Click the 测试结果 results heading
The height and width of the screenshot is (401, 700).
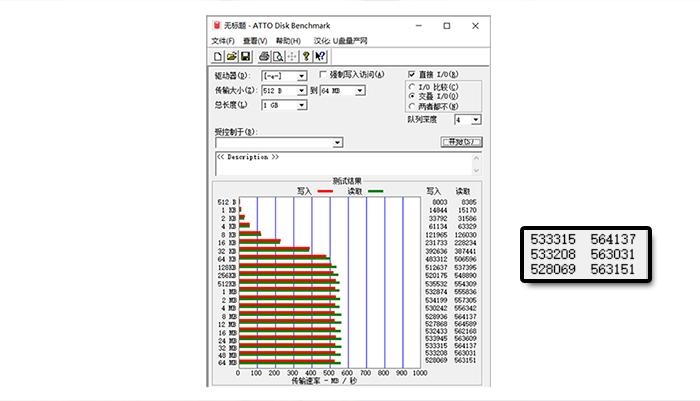click(x=347, y=181)
